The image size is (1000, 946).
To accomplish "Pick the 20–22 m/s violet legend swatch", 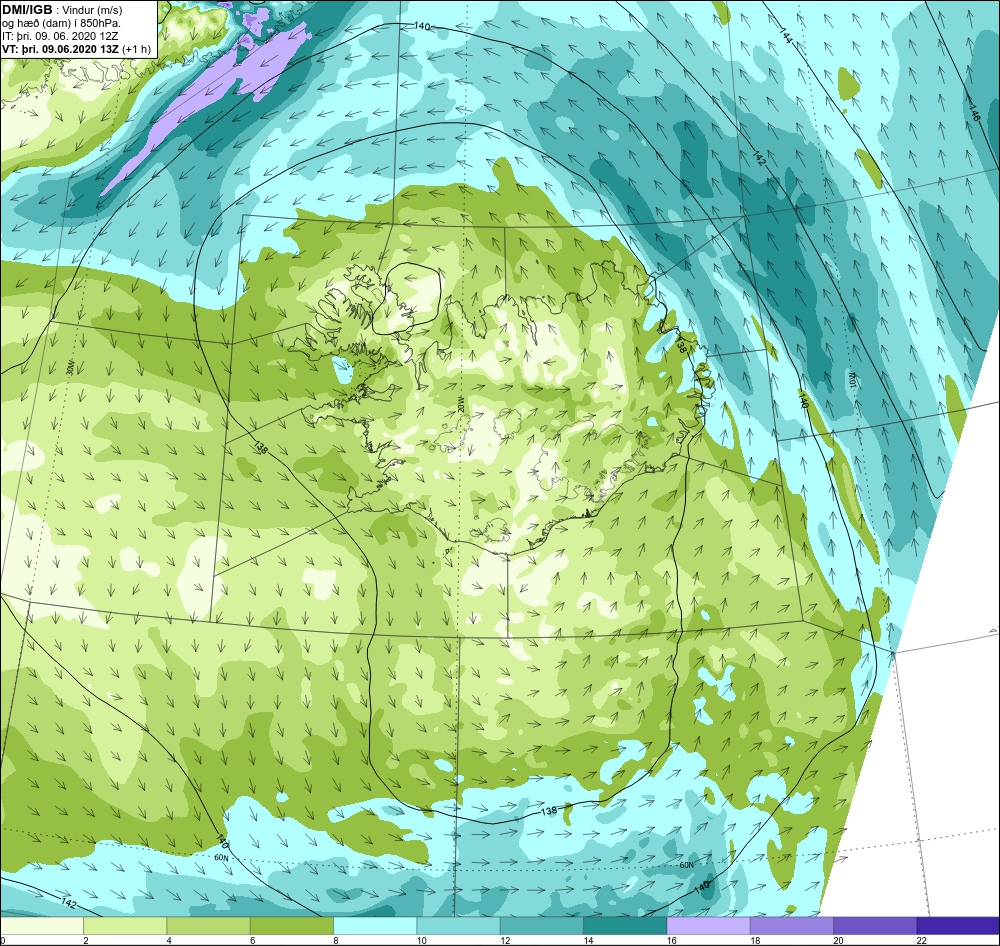I will 875,925.
